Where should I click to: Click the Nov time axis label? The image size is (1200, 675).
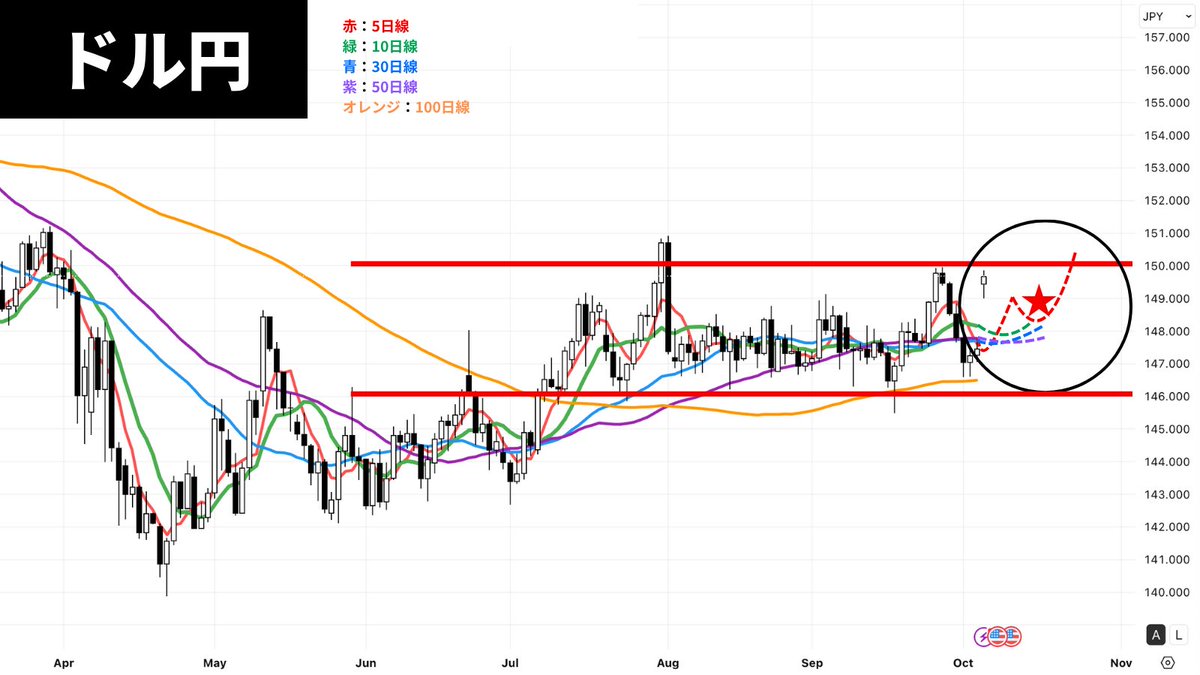1120,662
